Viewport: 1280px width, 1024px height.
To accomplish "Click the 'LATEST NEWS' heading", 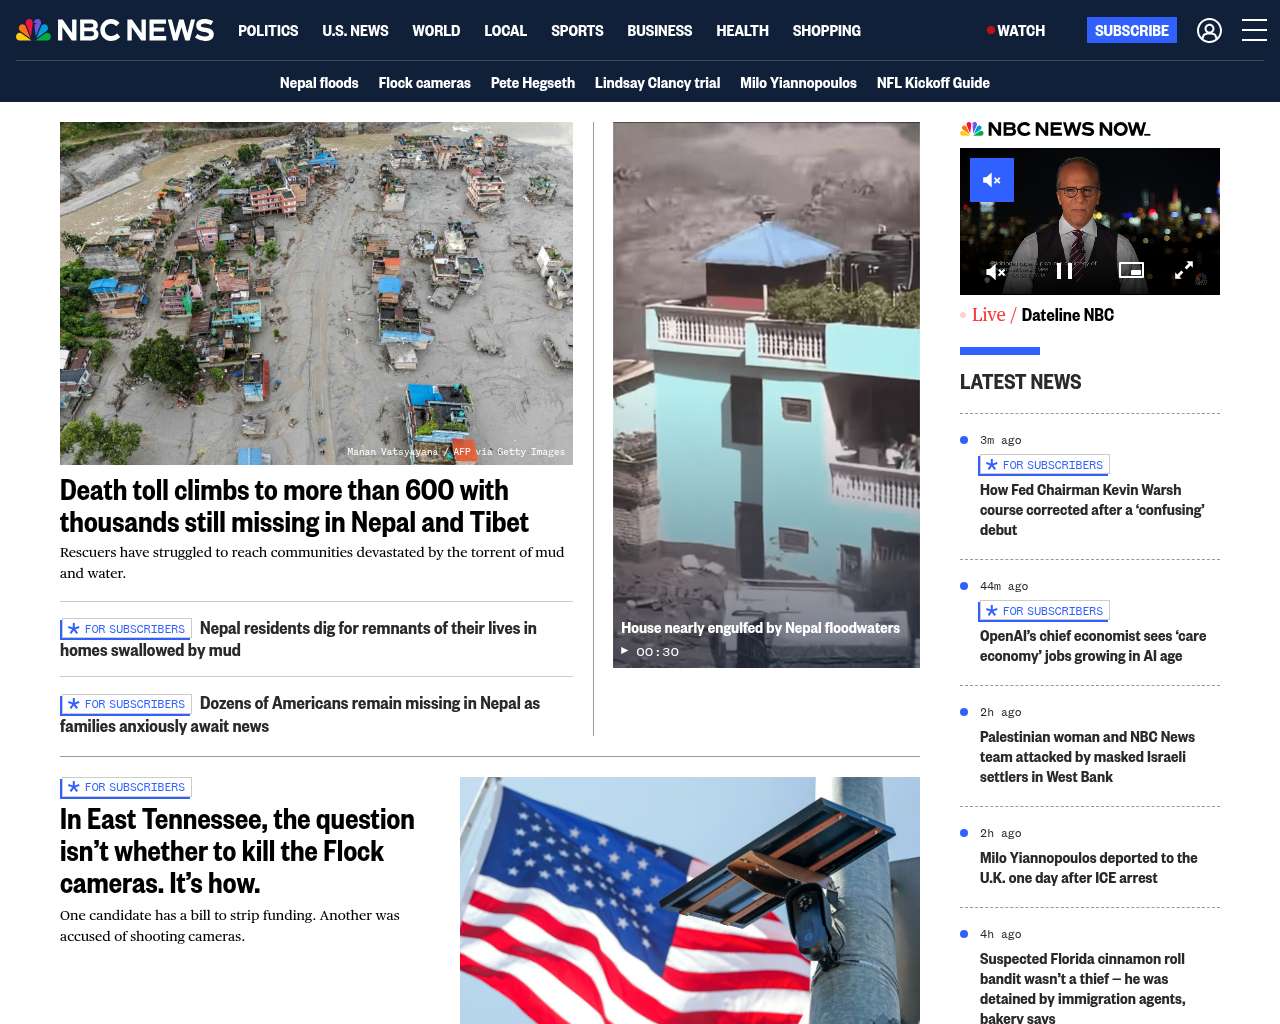I will tap(1020, 382).
